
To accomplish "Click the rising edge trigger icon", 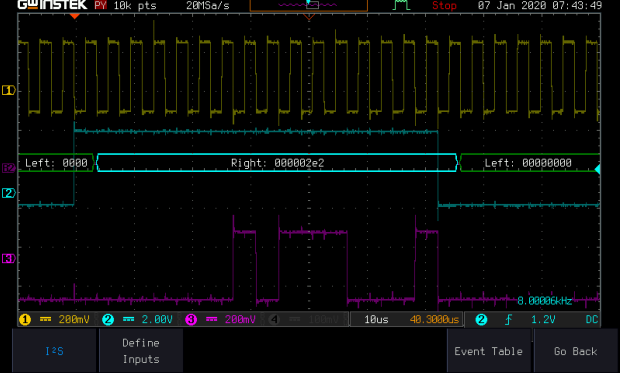I will coord(508,320).
